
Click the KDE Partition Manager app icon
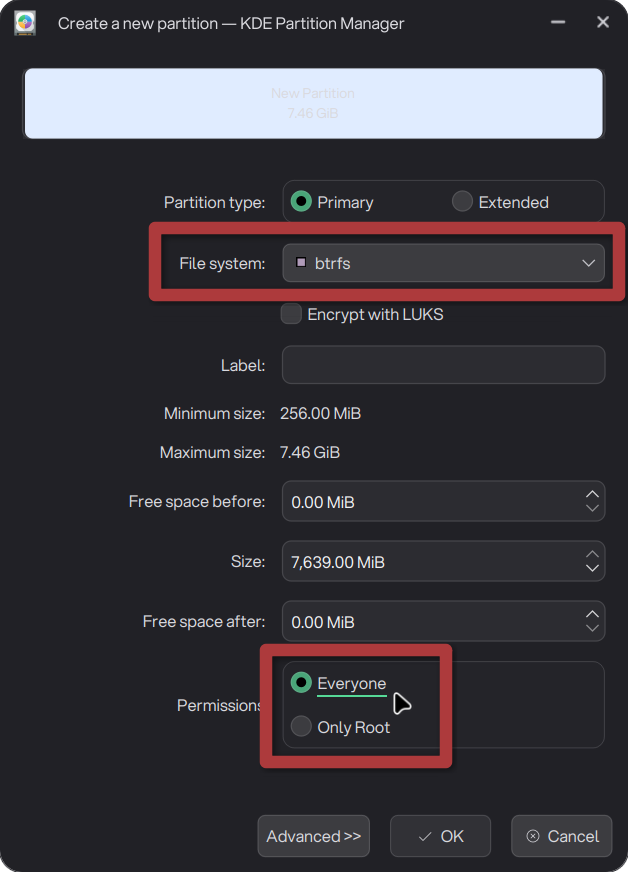[25, 23]
